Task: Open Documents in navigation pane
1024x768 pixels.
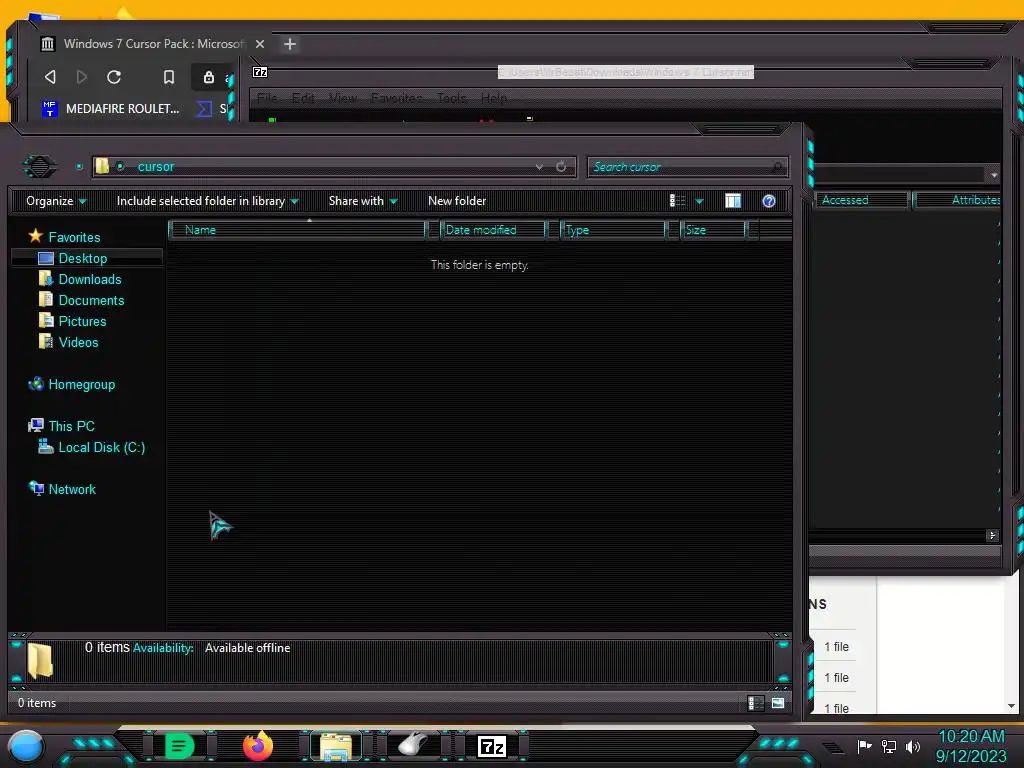Action: (x=82, y=300)
